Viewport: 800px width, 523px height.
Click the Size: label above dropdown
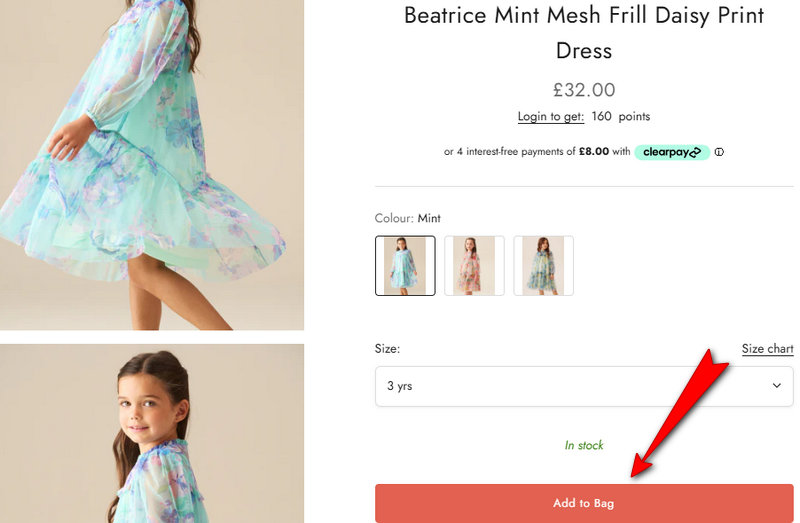point(387,349)
